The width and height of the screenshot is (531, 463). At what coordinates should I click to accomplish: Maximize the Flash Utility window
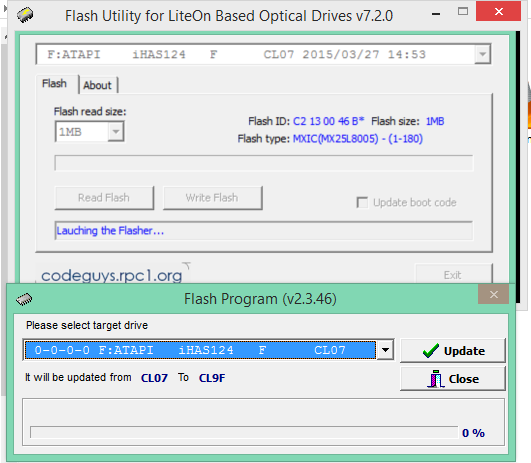click(x=463, y=12)
